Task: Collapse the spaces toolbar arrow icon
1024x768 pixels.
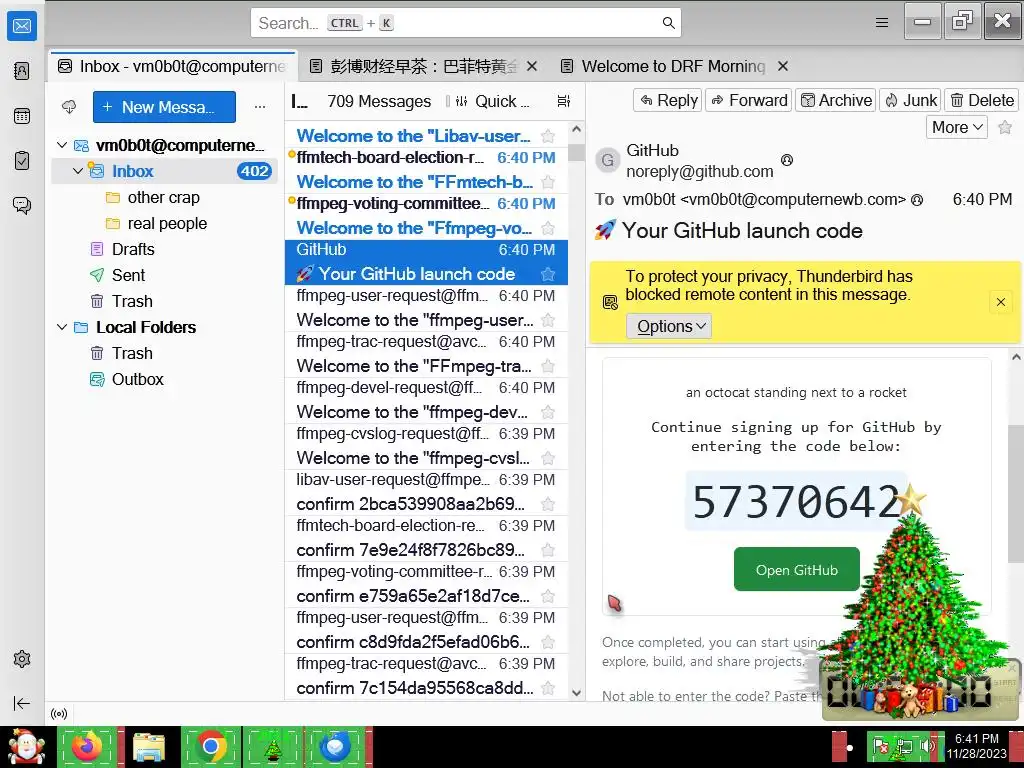Action: [x=22, y=703]
